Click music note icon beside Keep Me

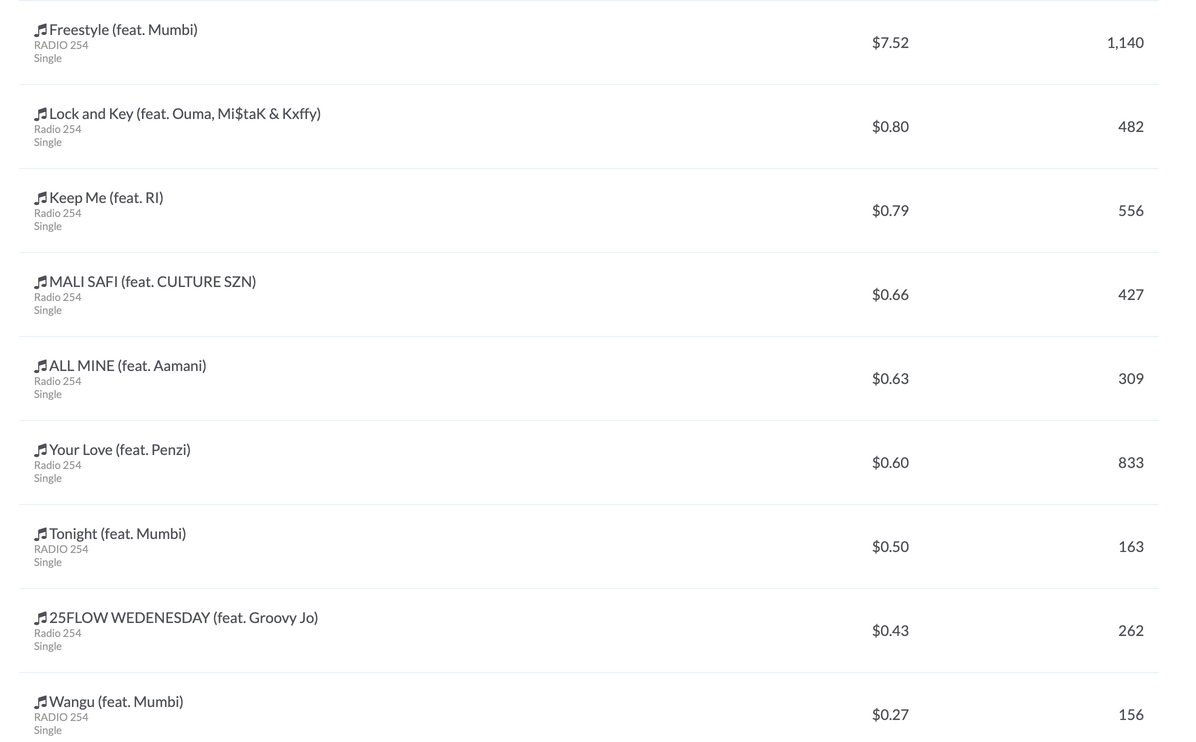[x=40, y=198]
